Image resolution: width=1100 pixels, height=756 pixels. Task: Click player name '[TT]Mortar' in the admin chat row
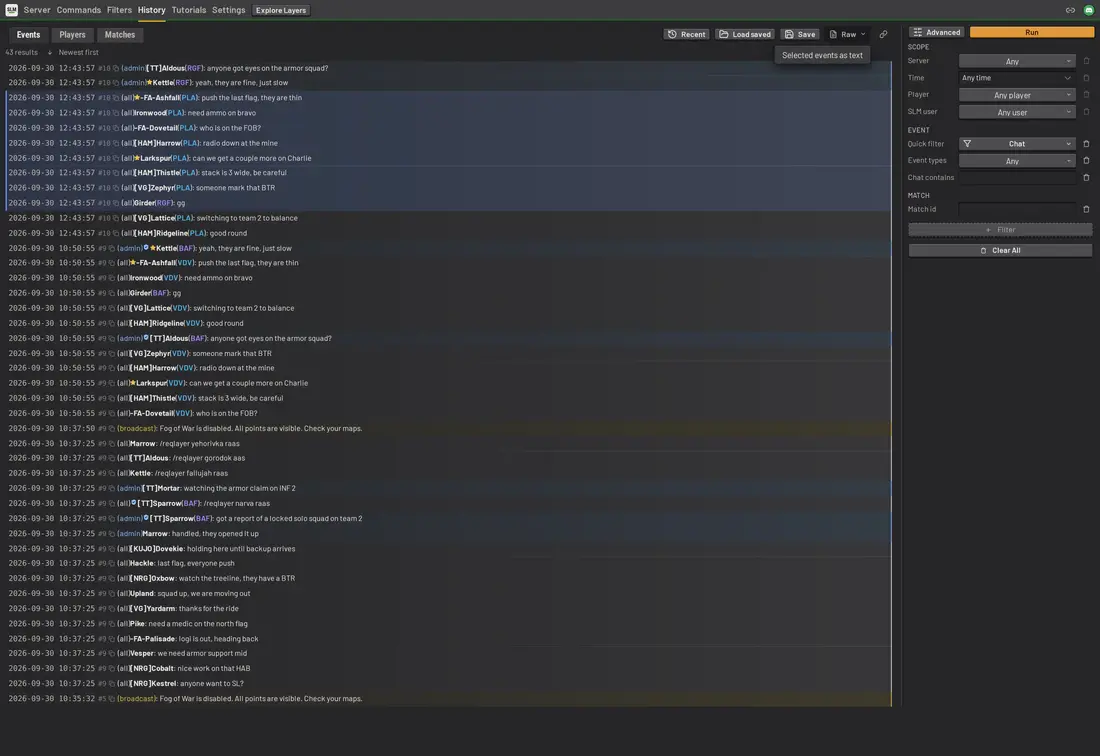click(161, 488)
